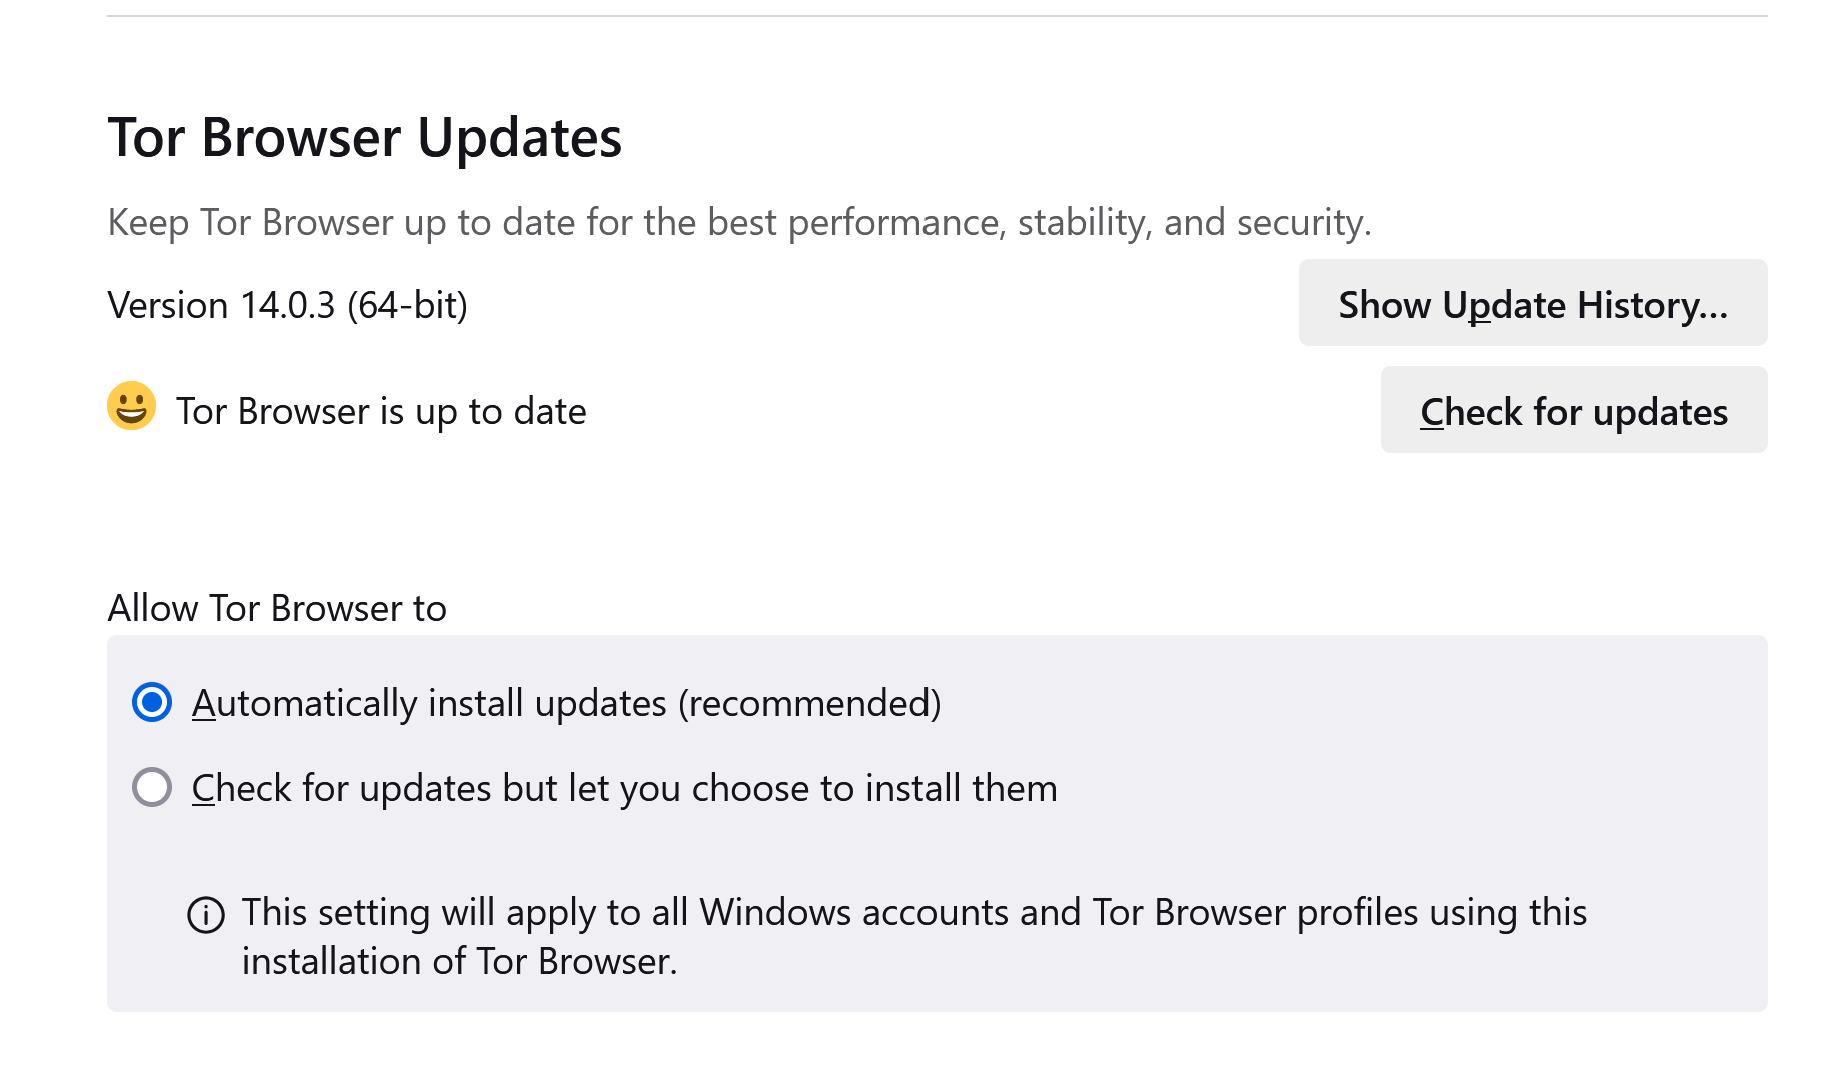Viewport: 1845px width, 1065px height.
Task: Click the Version 14.0.3 (64-bit) text
Action: (287, 305)
